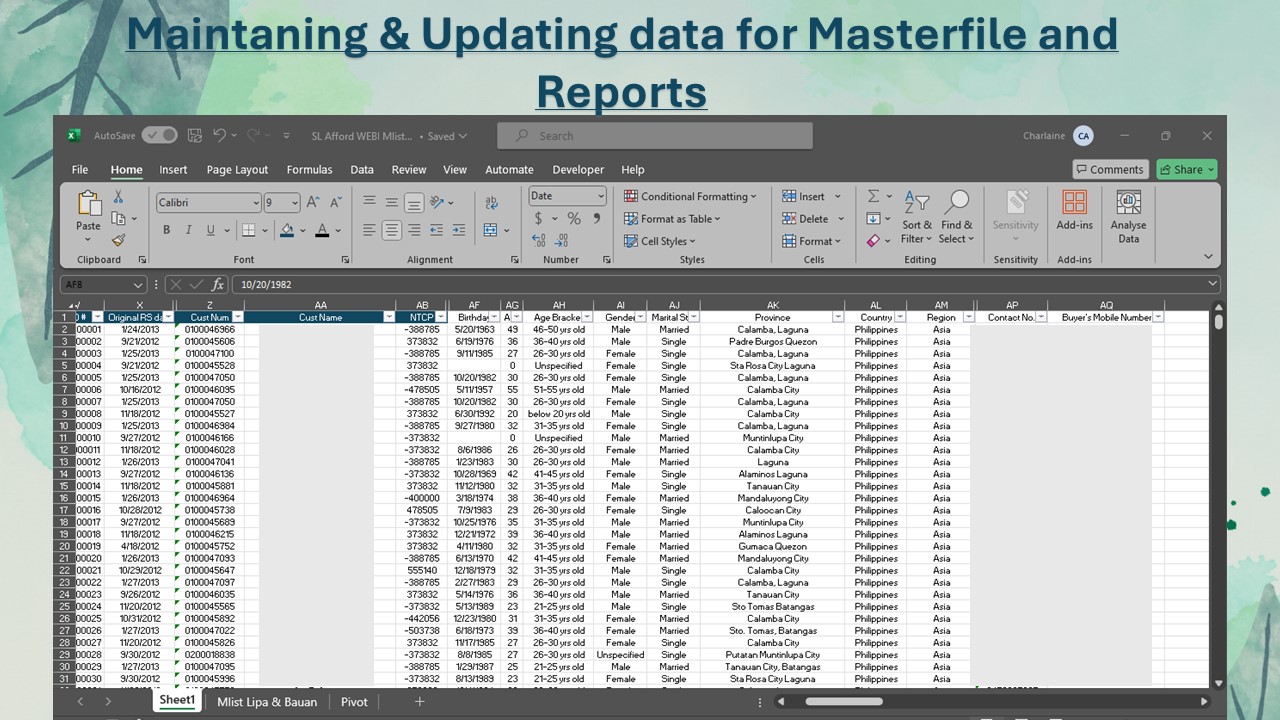Toggle Bottom Align in Alignment group
Image resolution: width=1280 pixels, height=720 pixels.
click(x=413, y=203)
